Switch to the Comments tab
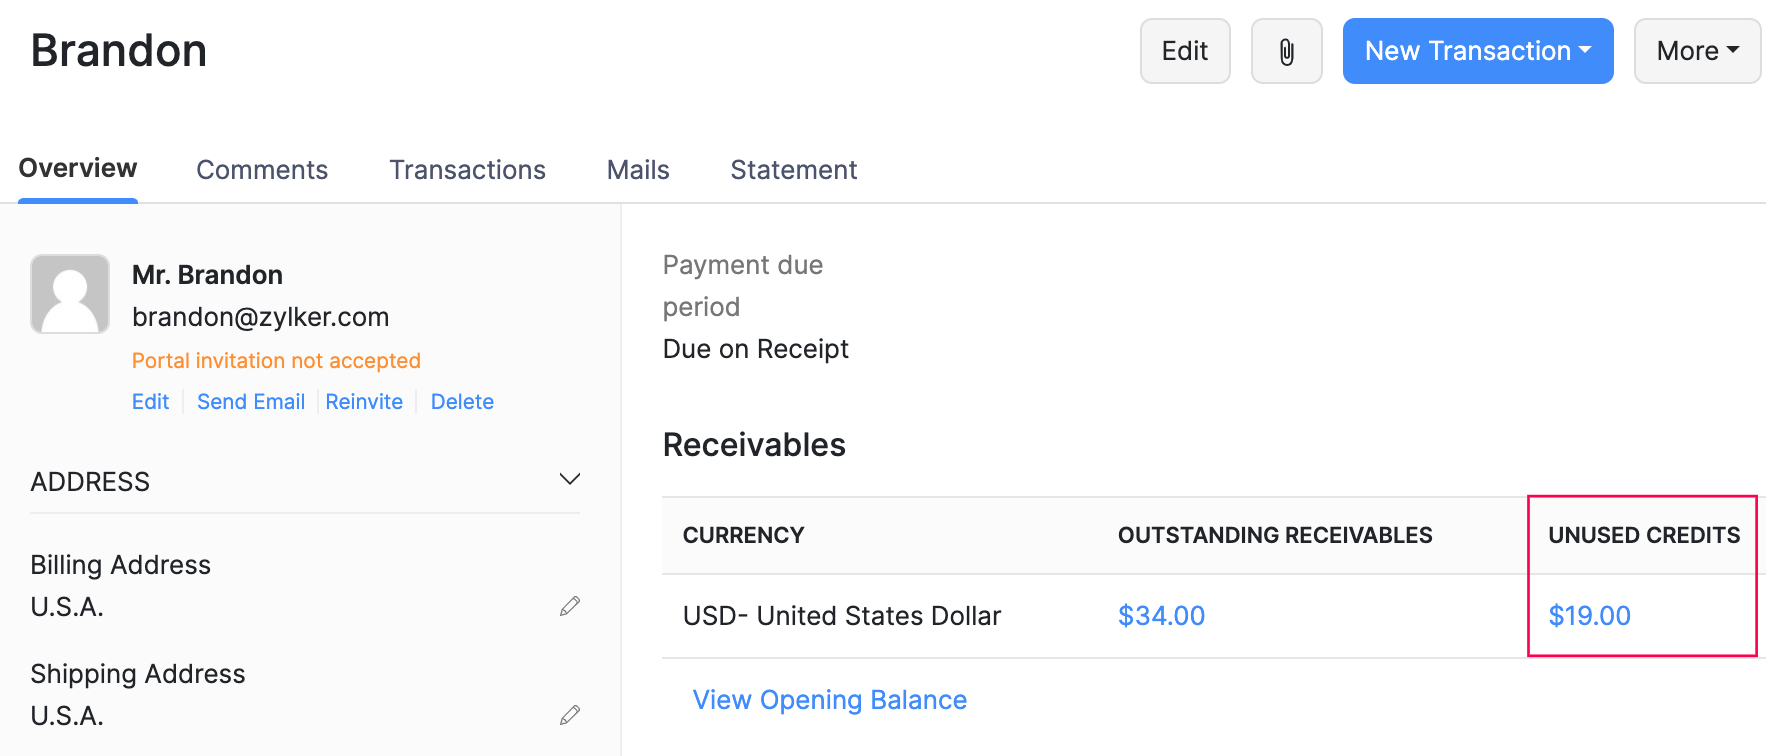 (262, 170)
